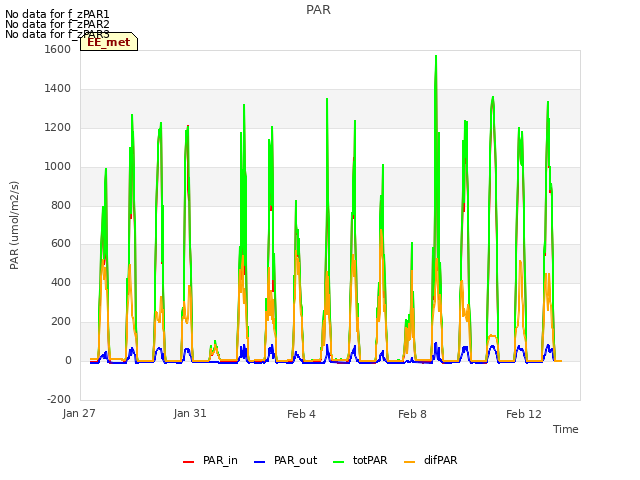Click the PAR (umol/m2/s) y-axis title
The height and width of the screenshot is (480, 640).
[14, 225]
